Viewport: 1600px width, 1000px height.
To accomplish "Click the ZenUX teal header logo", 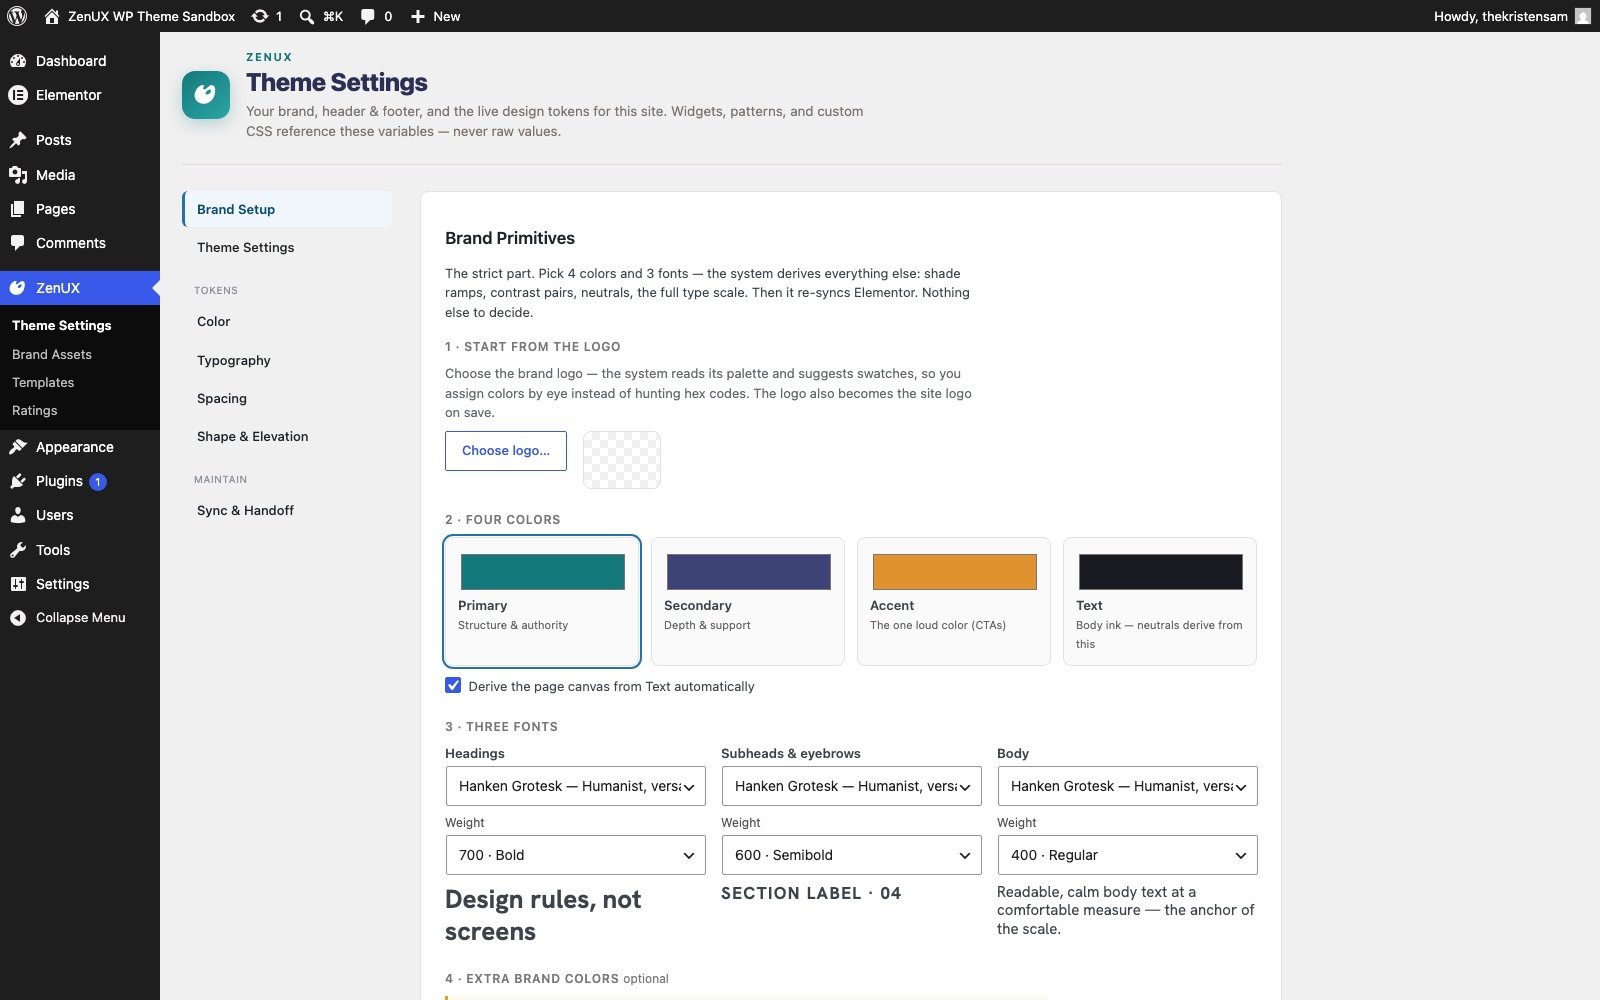I will coord(206,95).
